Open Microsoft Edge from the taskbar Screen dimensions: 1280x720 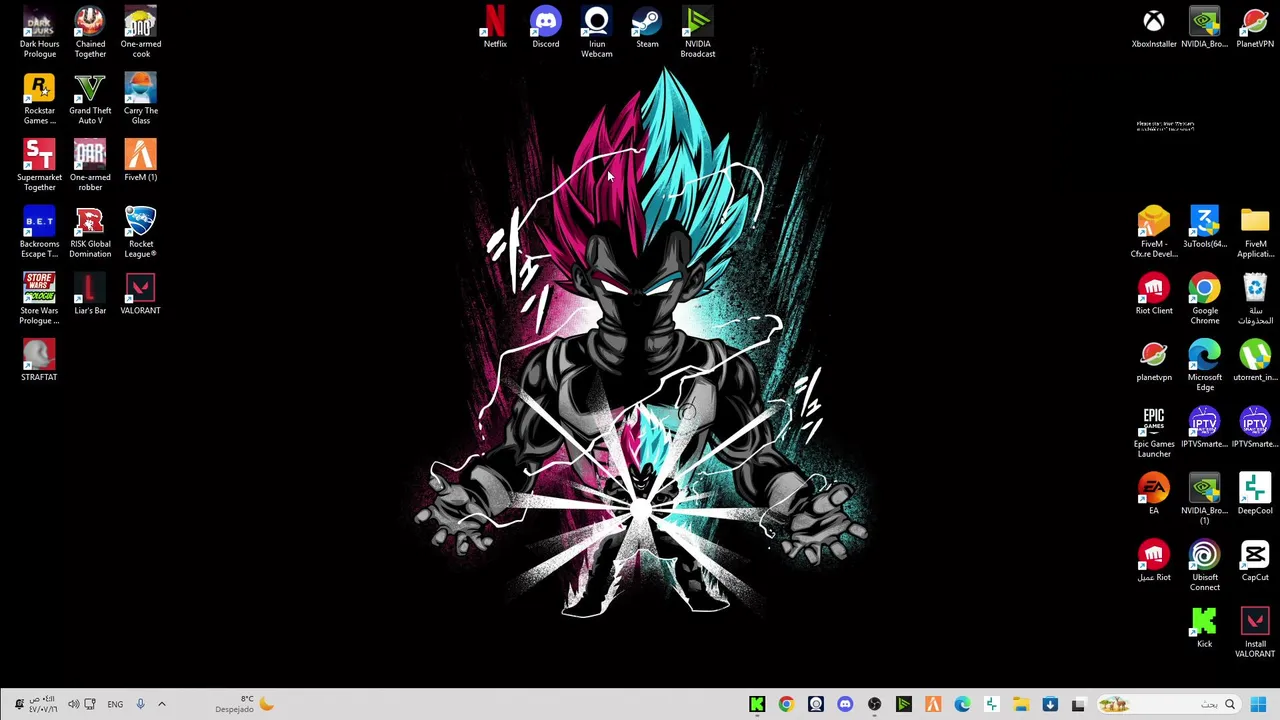tap(962, 705)
